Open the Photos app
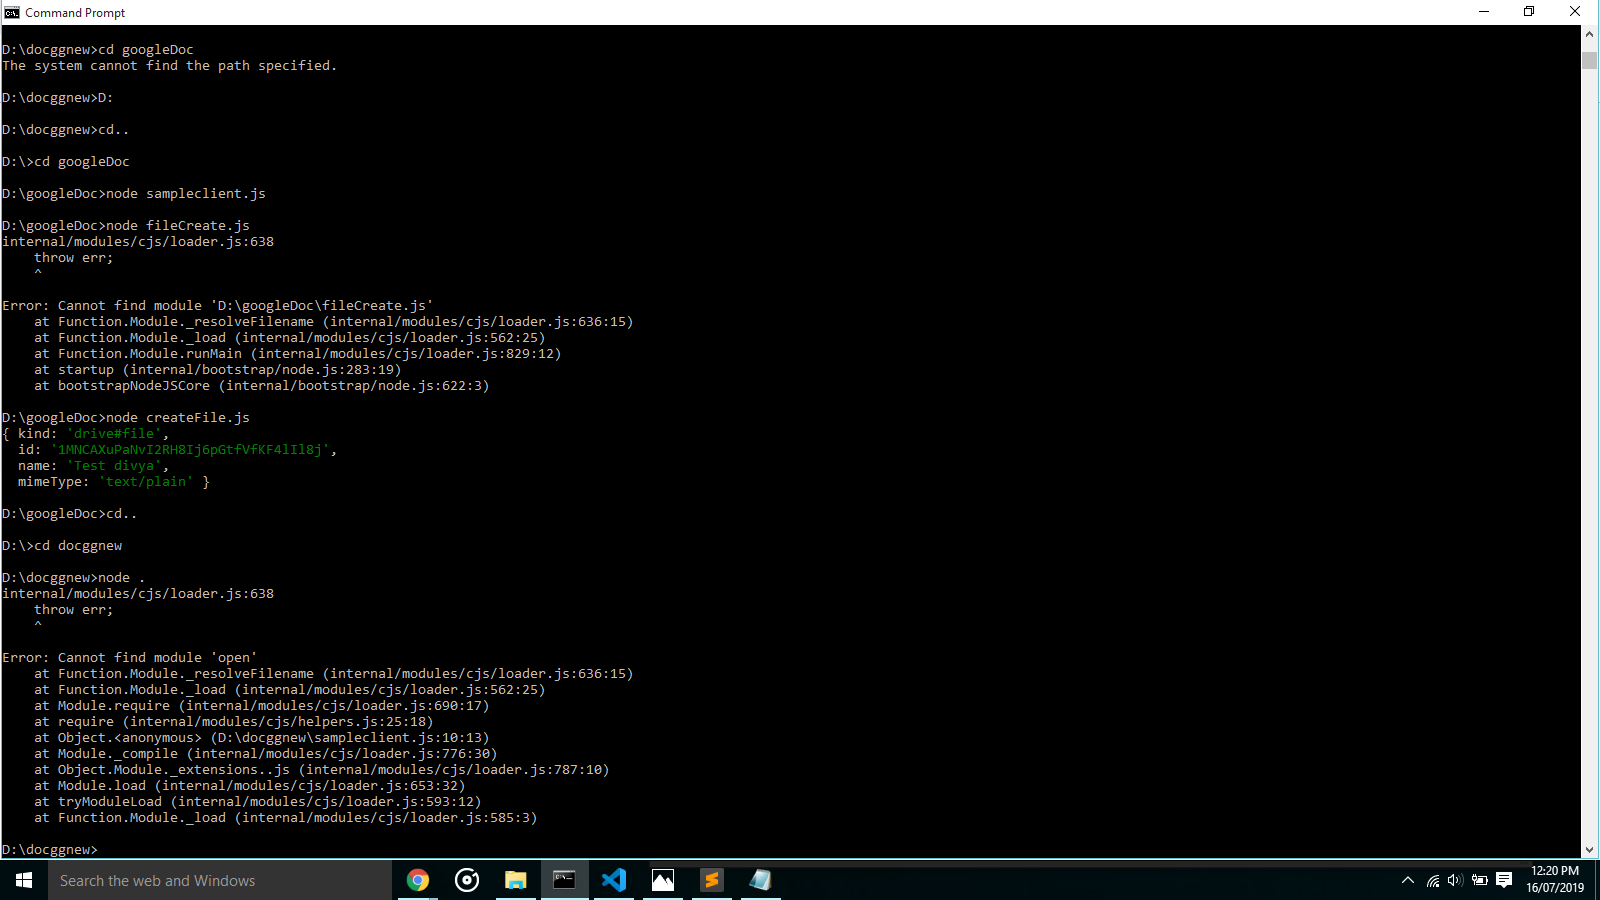This screenshot has width=1600, height=900. pos(662,880)
